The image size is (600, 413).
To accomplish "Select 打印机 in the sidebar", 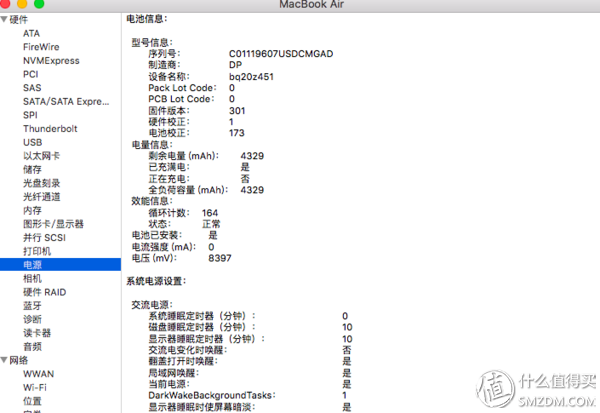I will click(37, 251).
